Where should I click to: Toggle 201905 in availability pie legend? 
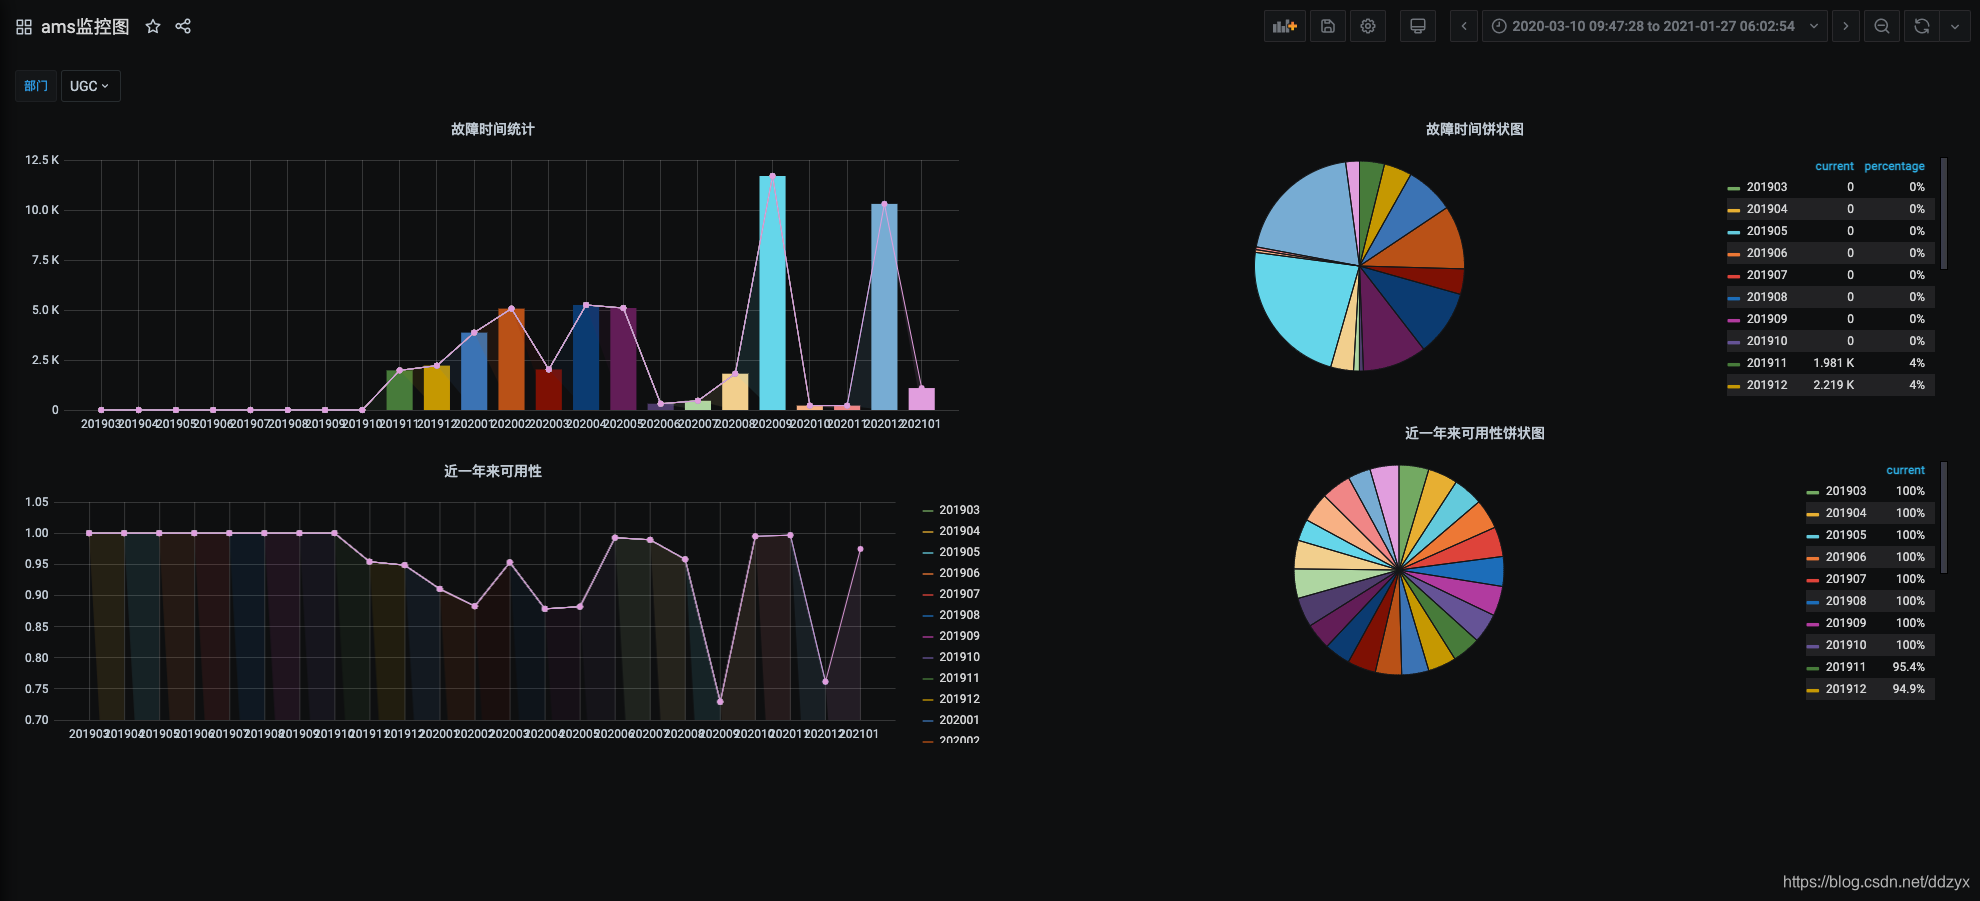click(x=1846, y=535)
